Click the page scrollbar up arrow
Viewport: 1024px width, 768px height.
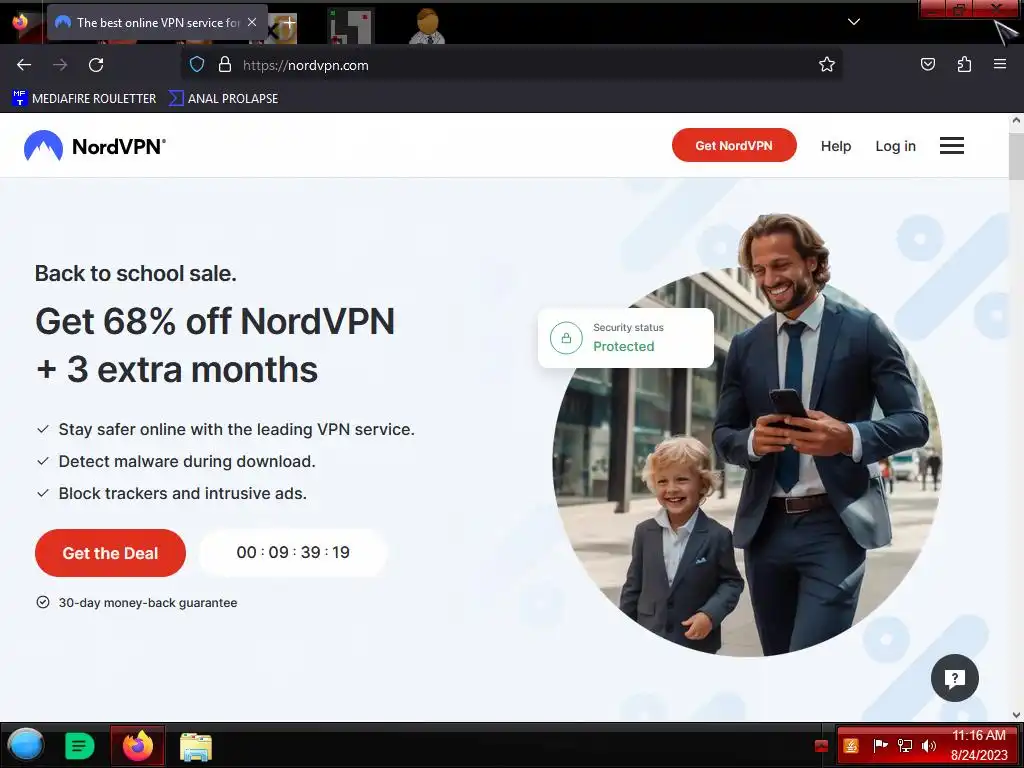coord(1016,120)
